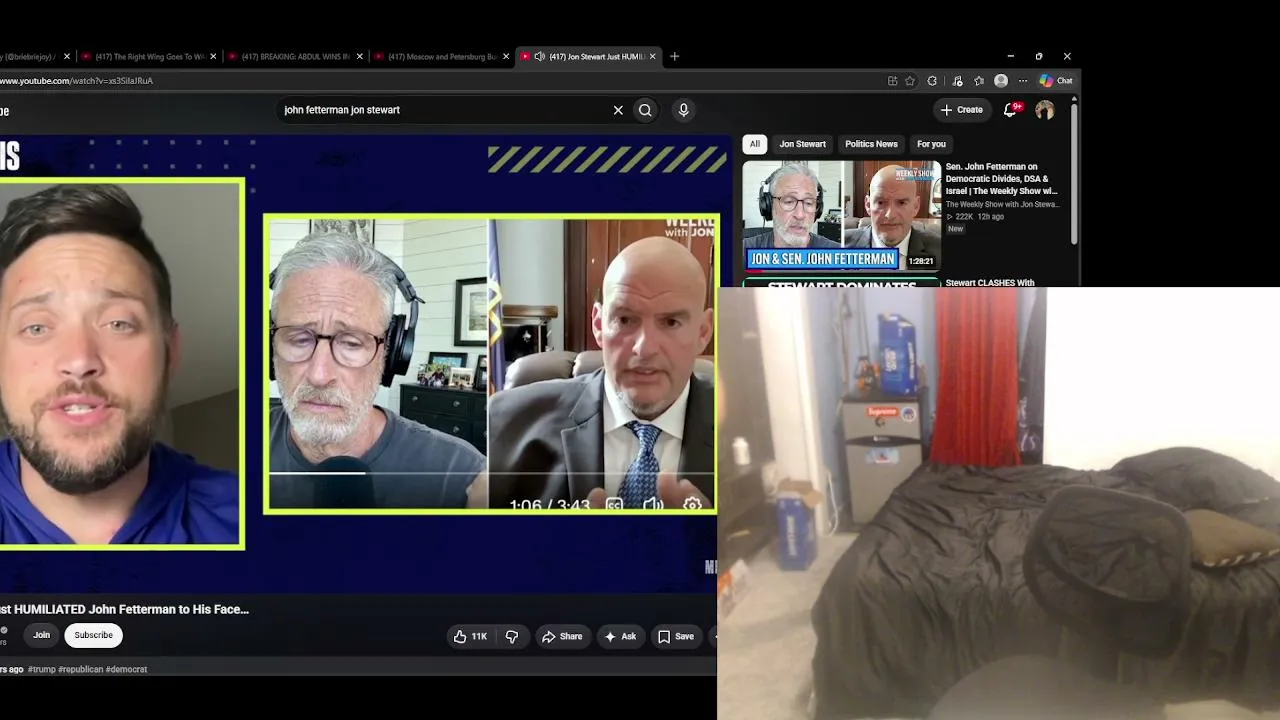Click the john fetterman jon stewart search field
Screen dimensions: 1280x720
443,110
